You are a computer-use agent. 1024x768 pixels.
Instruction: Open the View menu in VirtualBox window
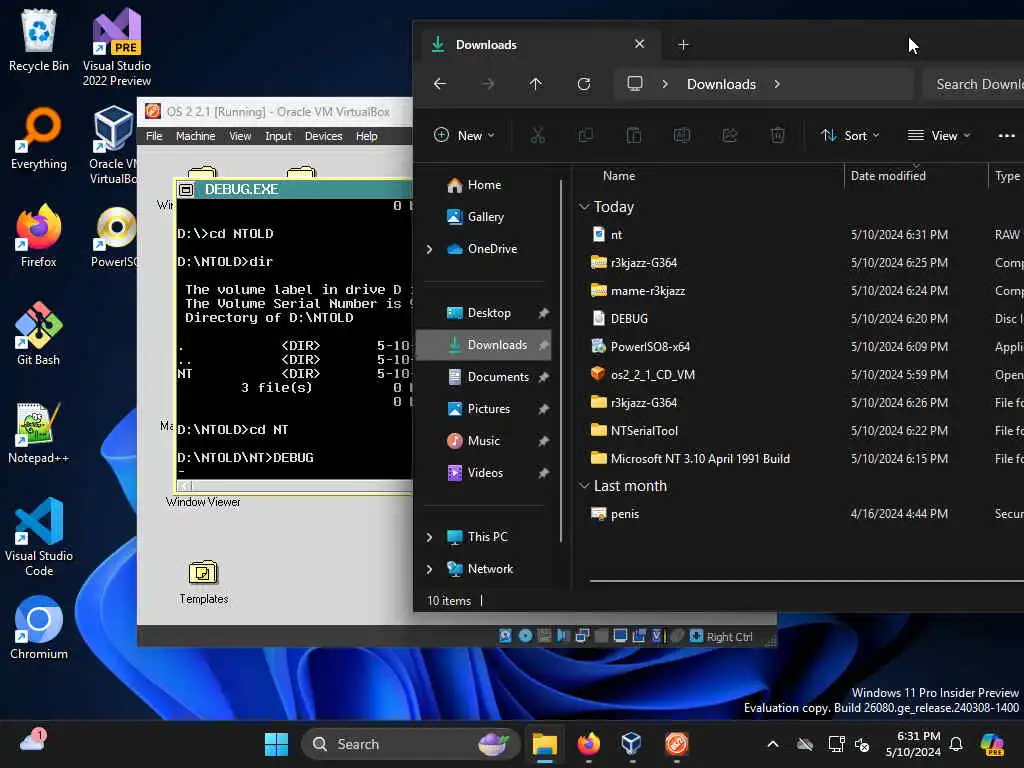pyautogui.click(x=240, y=136)
